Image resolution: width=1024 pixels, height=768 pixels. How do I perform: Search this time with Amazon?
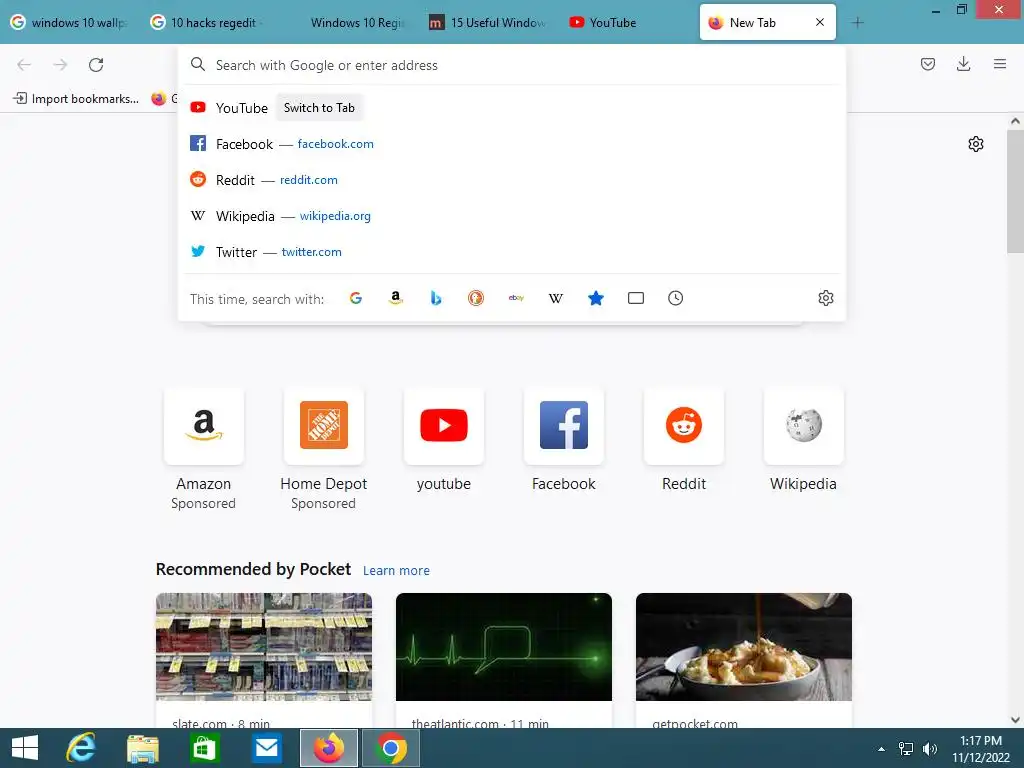(x=396, y=298)
